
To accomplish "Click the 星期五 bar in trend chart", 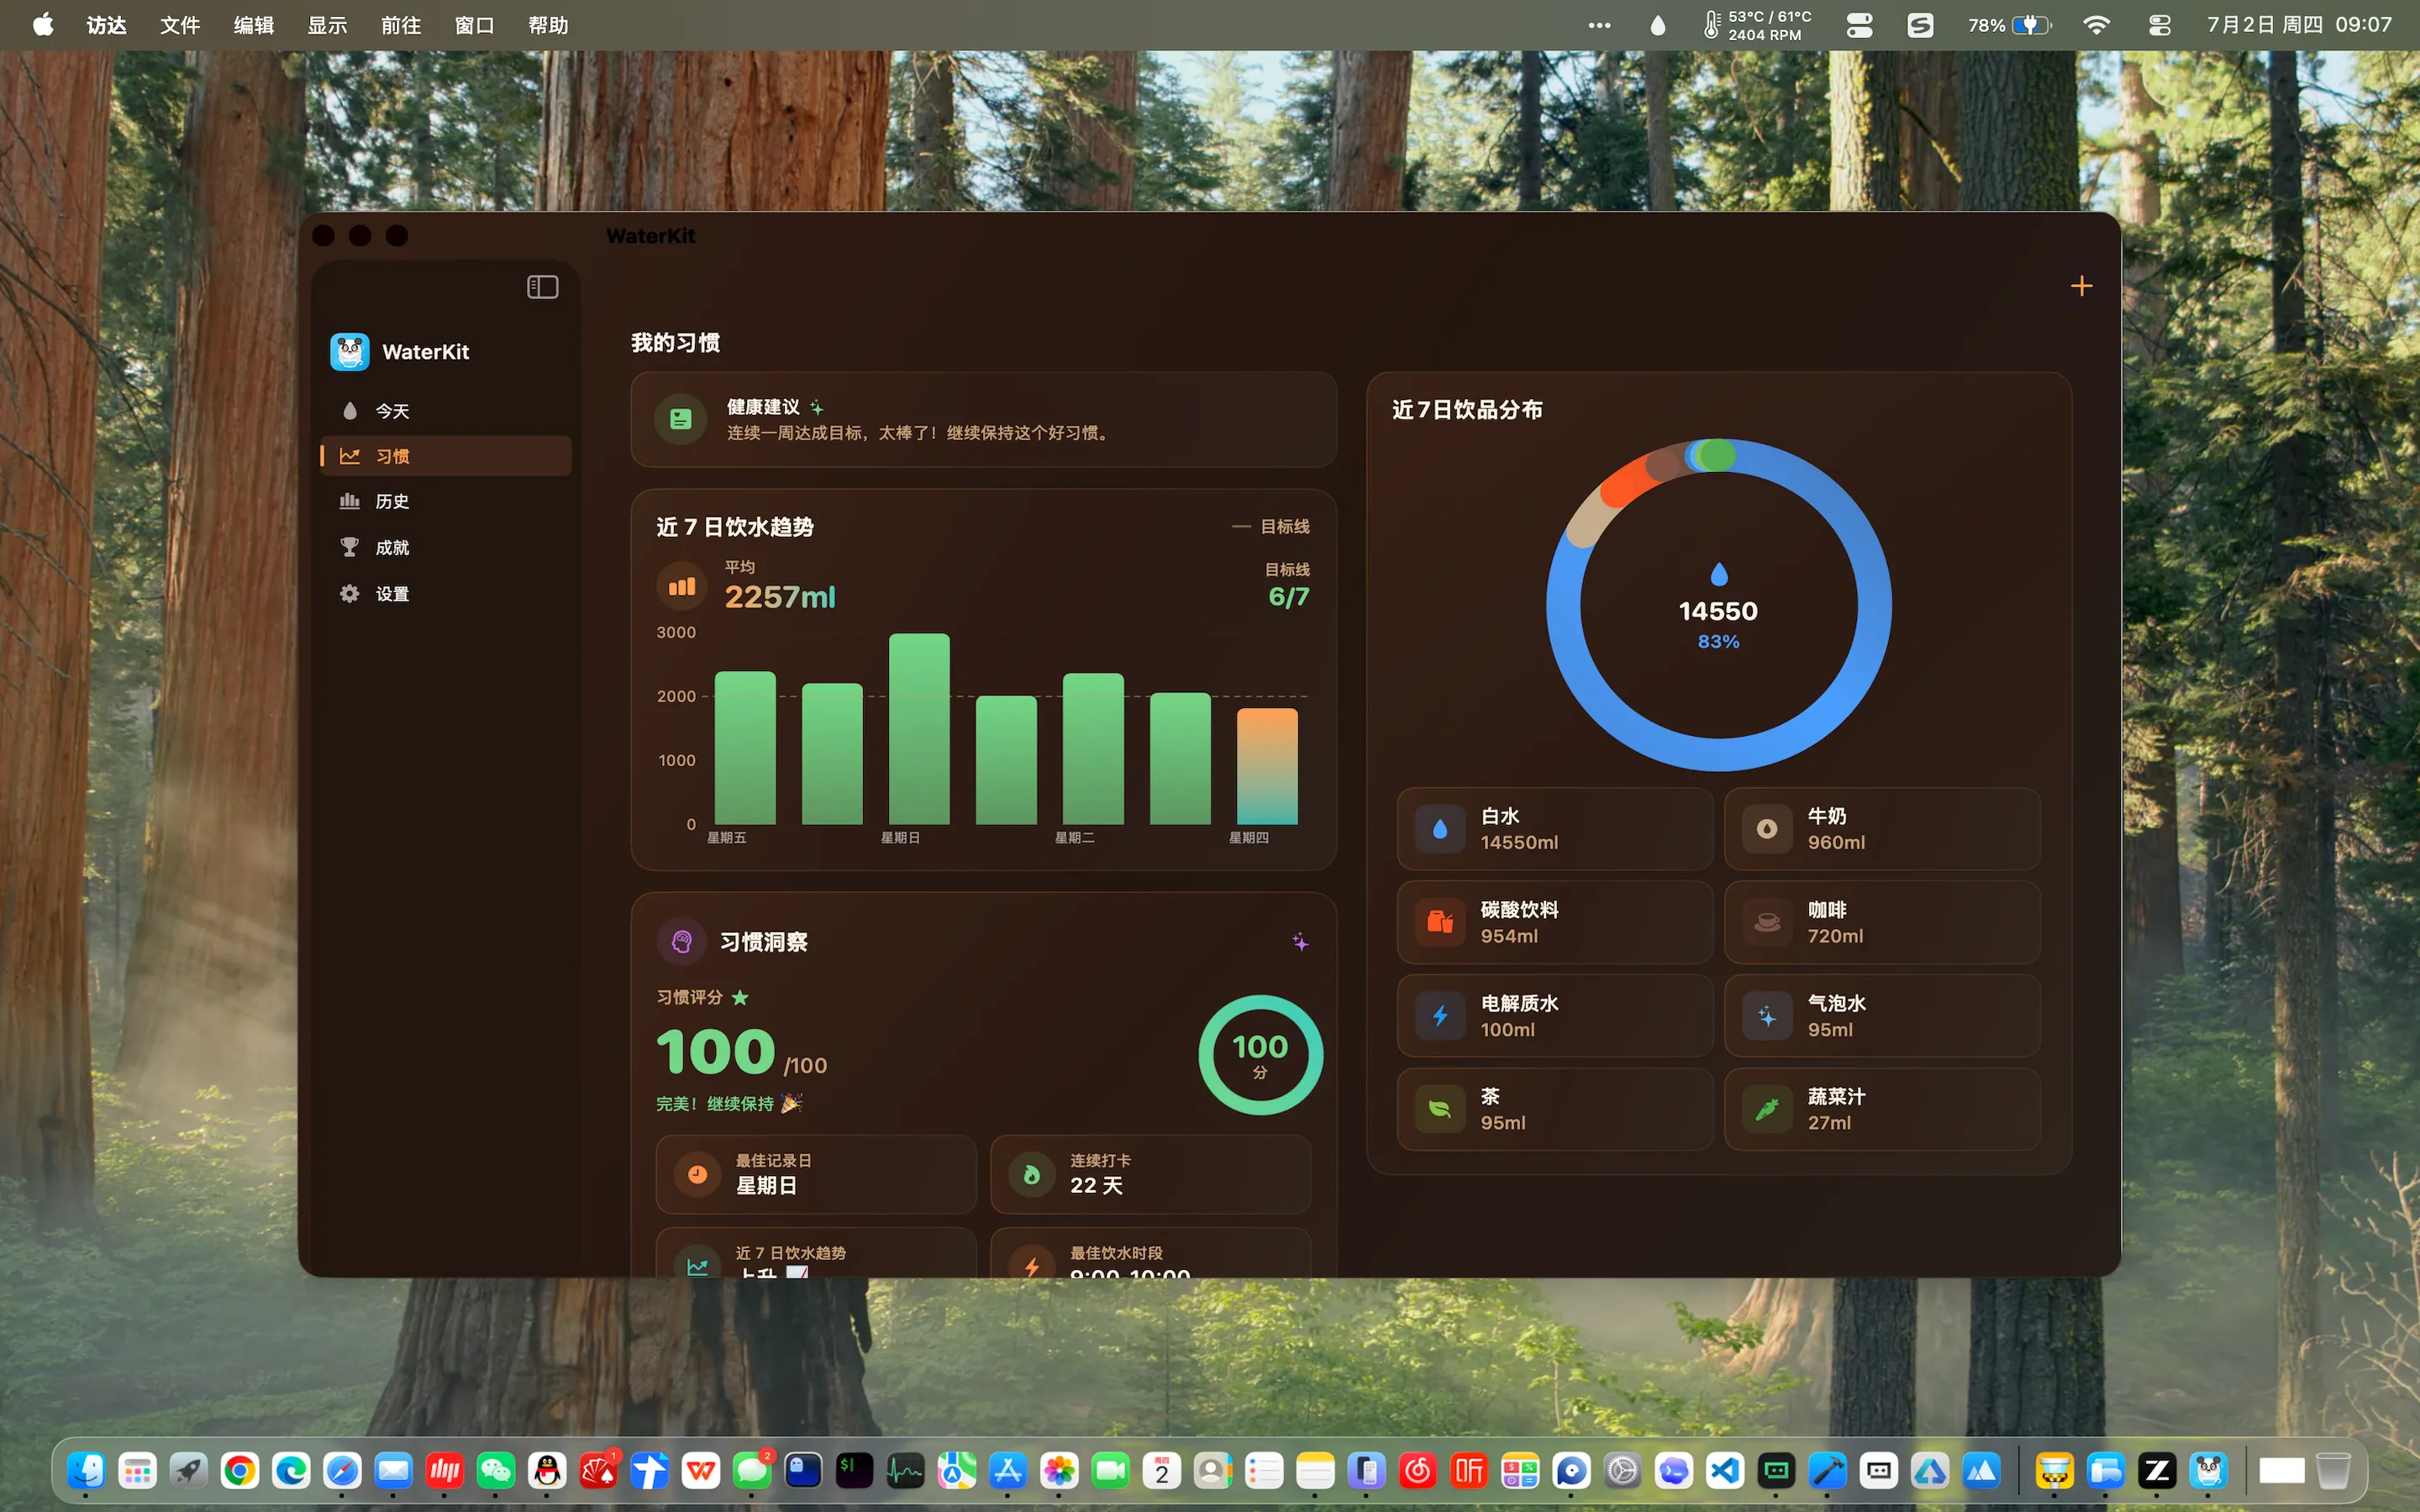I will pos(745,748).
